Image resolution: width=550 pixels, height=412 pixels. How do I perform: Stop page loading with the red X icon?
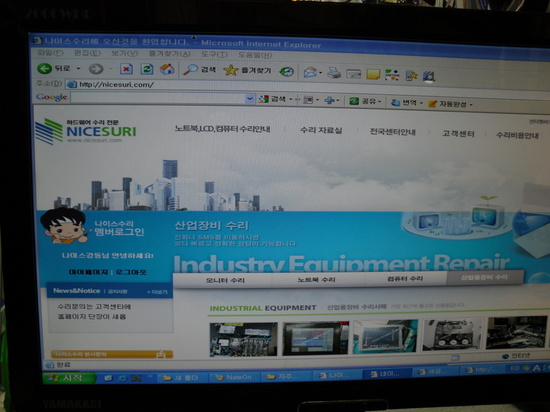pos(126,69)
